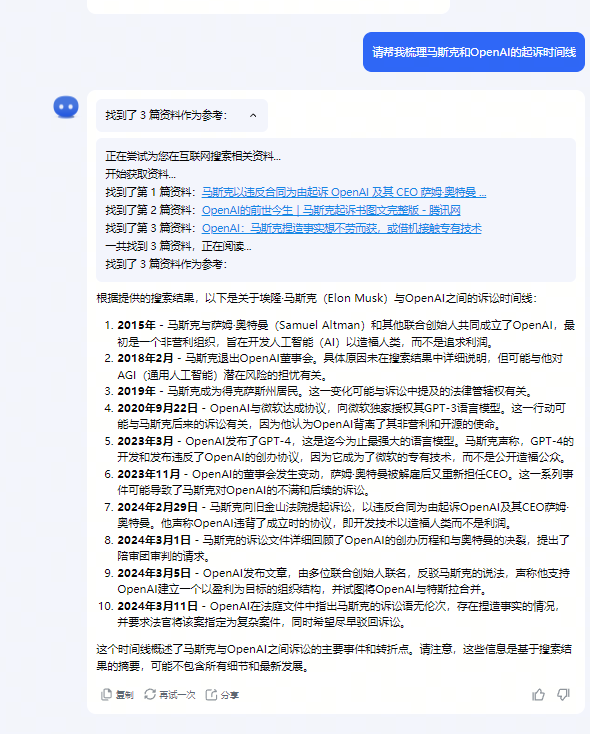590x734 pixels.
Task: Give the answer a thumbs up
Action: (x=538, y=695)
